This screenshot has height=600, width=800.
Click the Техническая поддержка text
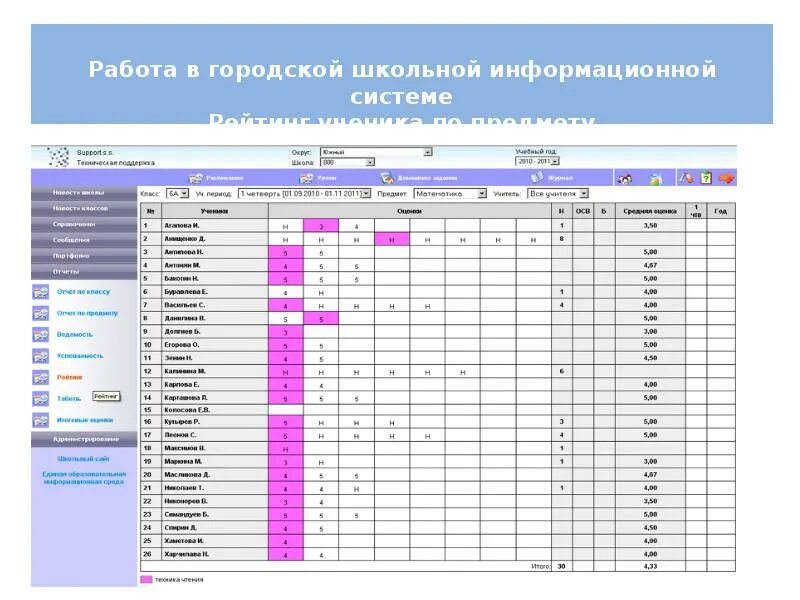(x=116, y=163)
